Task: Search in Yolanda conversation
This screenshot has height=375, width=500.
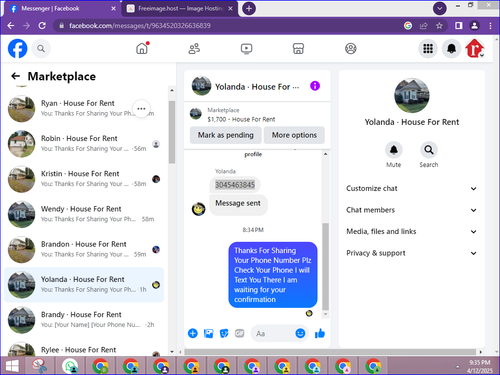Action: click(x=429, y=150)
